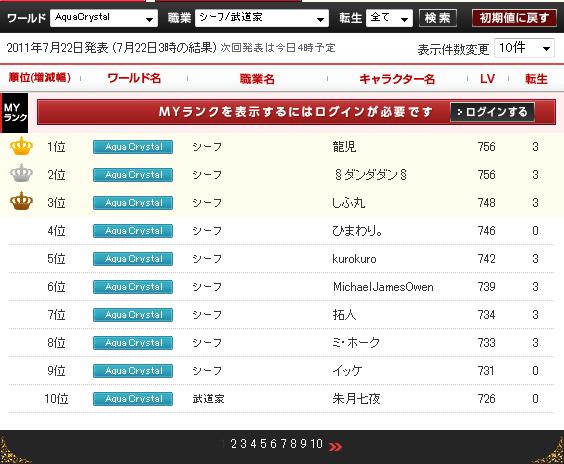Go to page 5
This screenshot has width=564, height=464.
pyautogui.click(x=263, y=444)
